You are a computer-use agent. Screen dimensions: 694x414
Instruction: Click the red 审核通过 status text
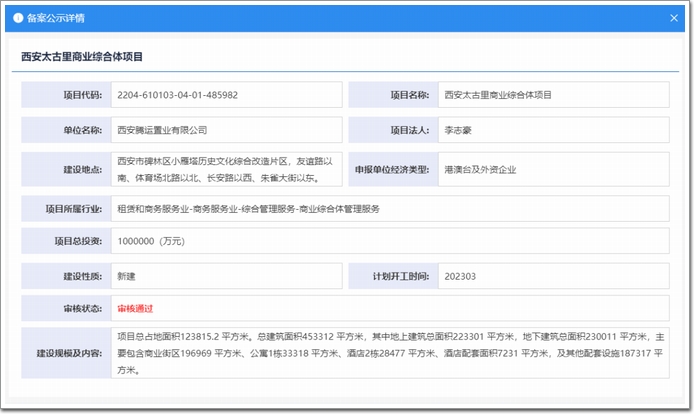[135, 308]
